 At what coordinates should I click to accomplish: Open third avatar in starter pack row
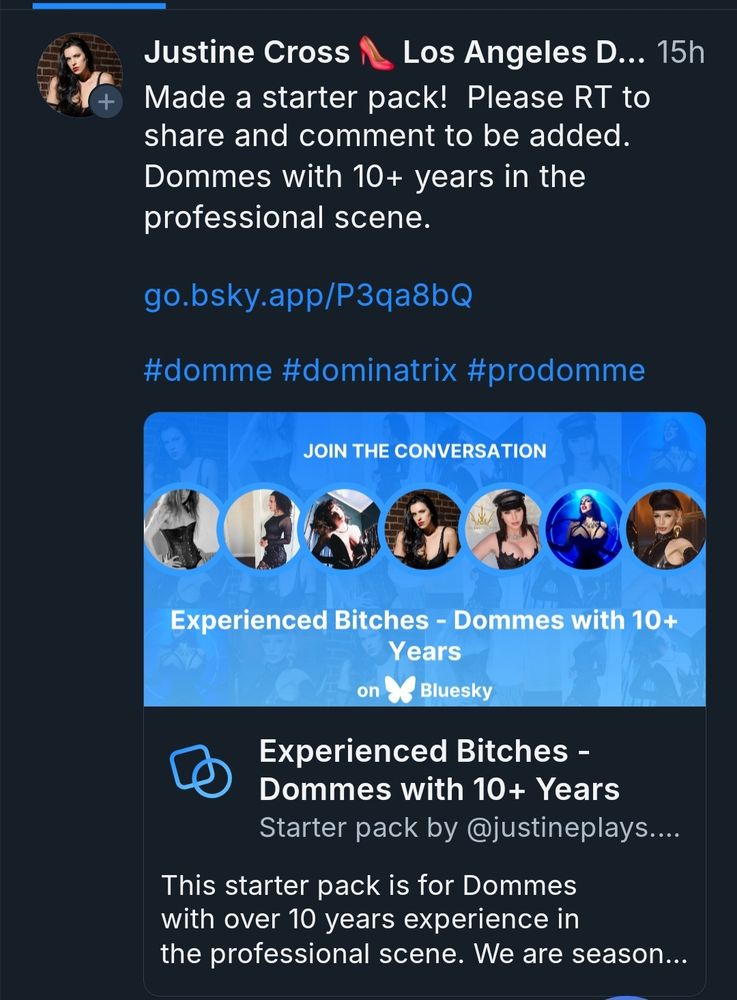(x=343, y=529)
